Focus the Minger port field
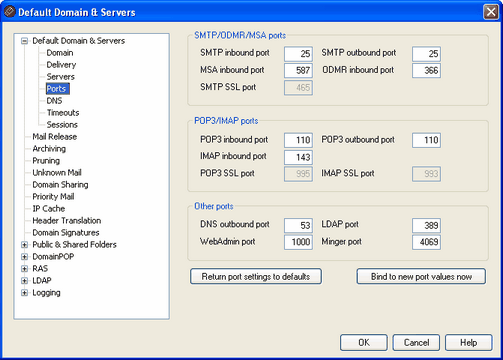Image resolution: width=503 pixels, height=360 pixels. pos(426,242)
